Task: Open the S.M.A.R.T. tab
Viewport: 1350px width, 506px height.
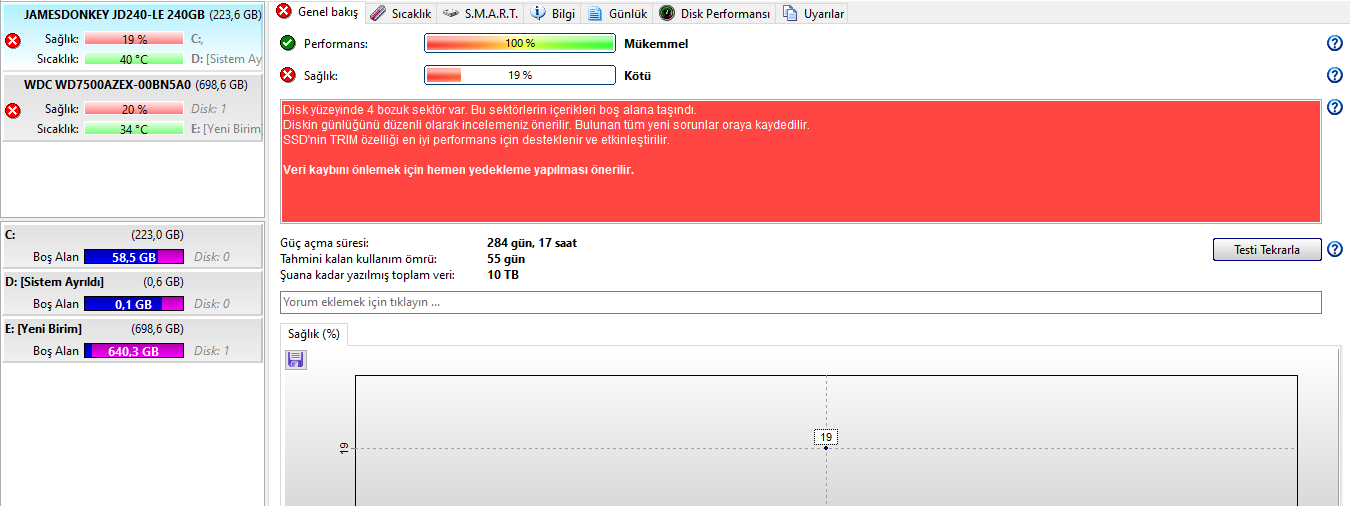Action: click(x=480, y=13)
